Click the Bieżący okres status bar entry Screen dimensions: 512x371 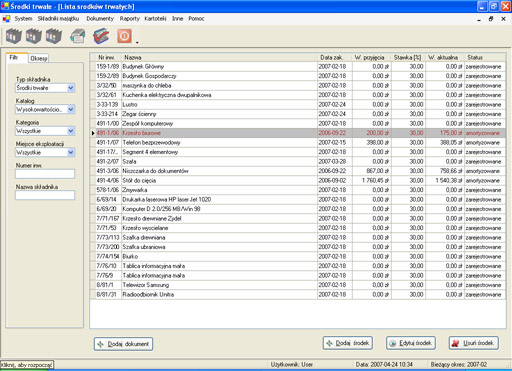459,365
